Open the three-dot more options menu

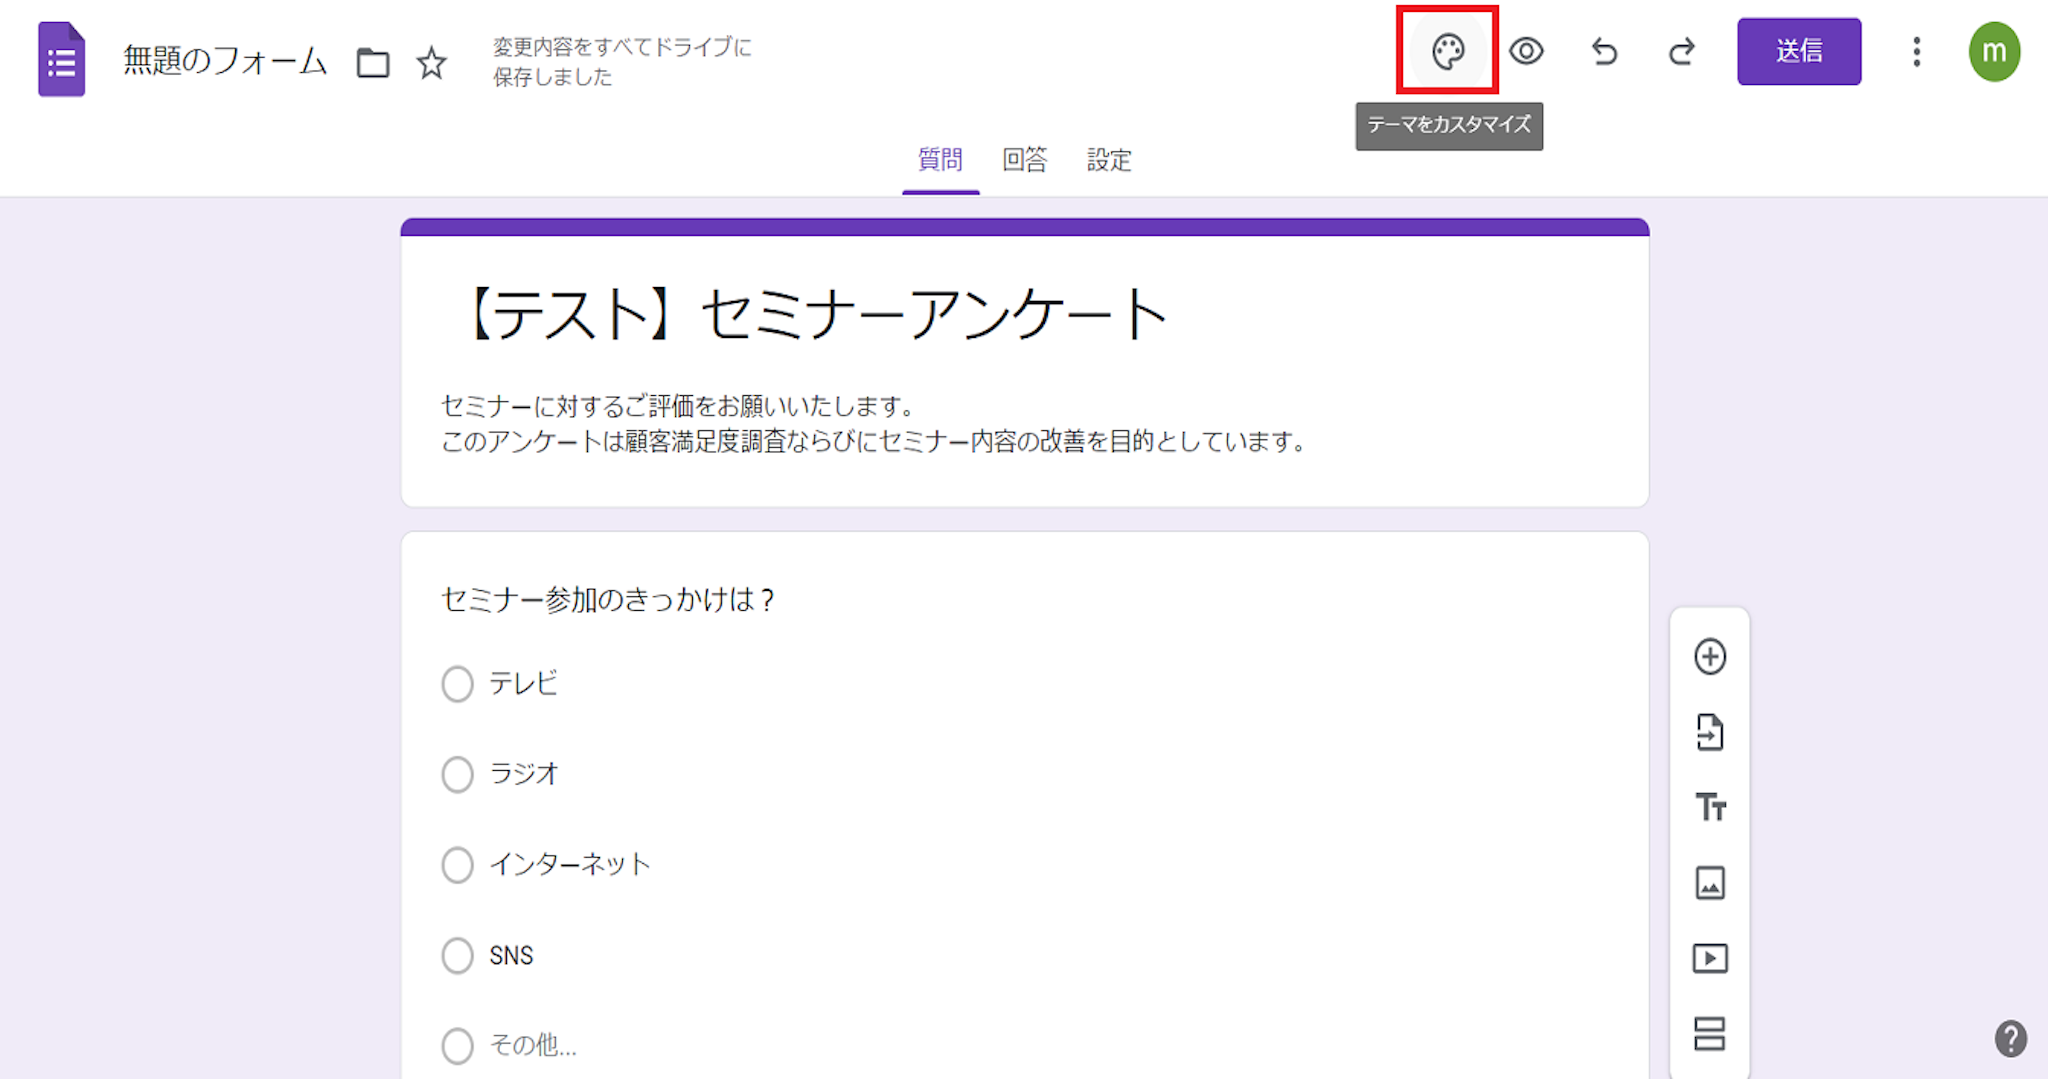pos(1916,51)
